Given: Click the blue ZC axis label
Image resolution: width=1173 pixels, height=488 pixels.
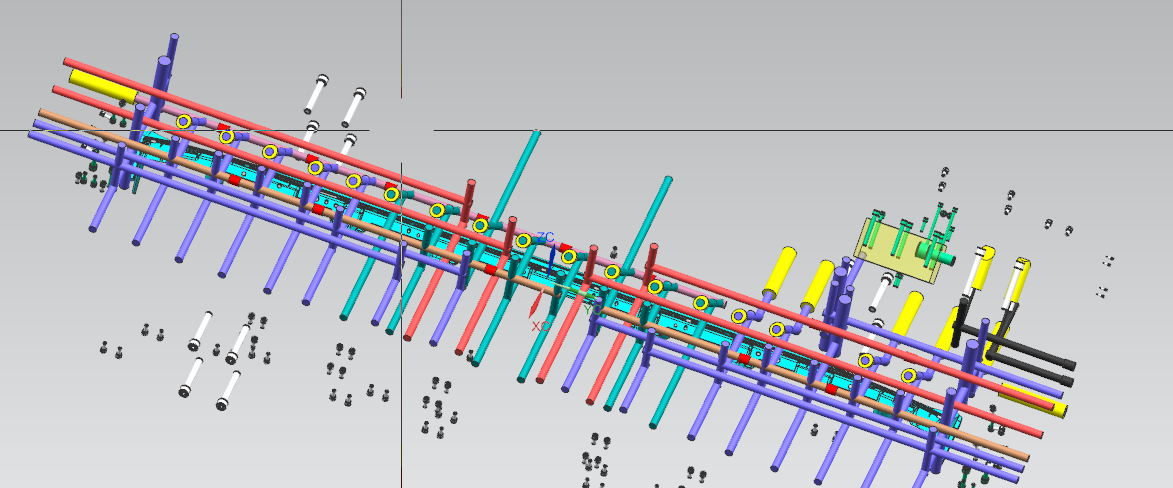Looking at the screenshot, I should 545,237.
